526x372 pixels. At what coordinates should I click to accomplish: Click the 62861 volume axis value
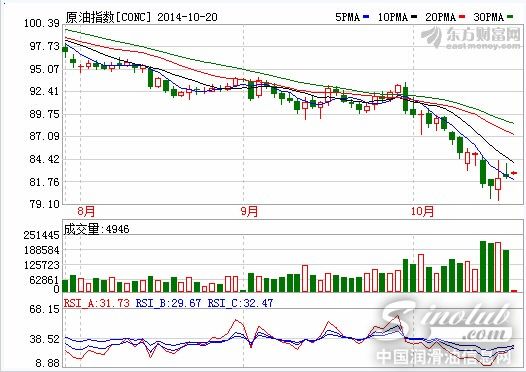[45, 280]
